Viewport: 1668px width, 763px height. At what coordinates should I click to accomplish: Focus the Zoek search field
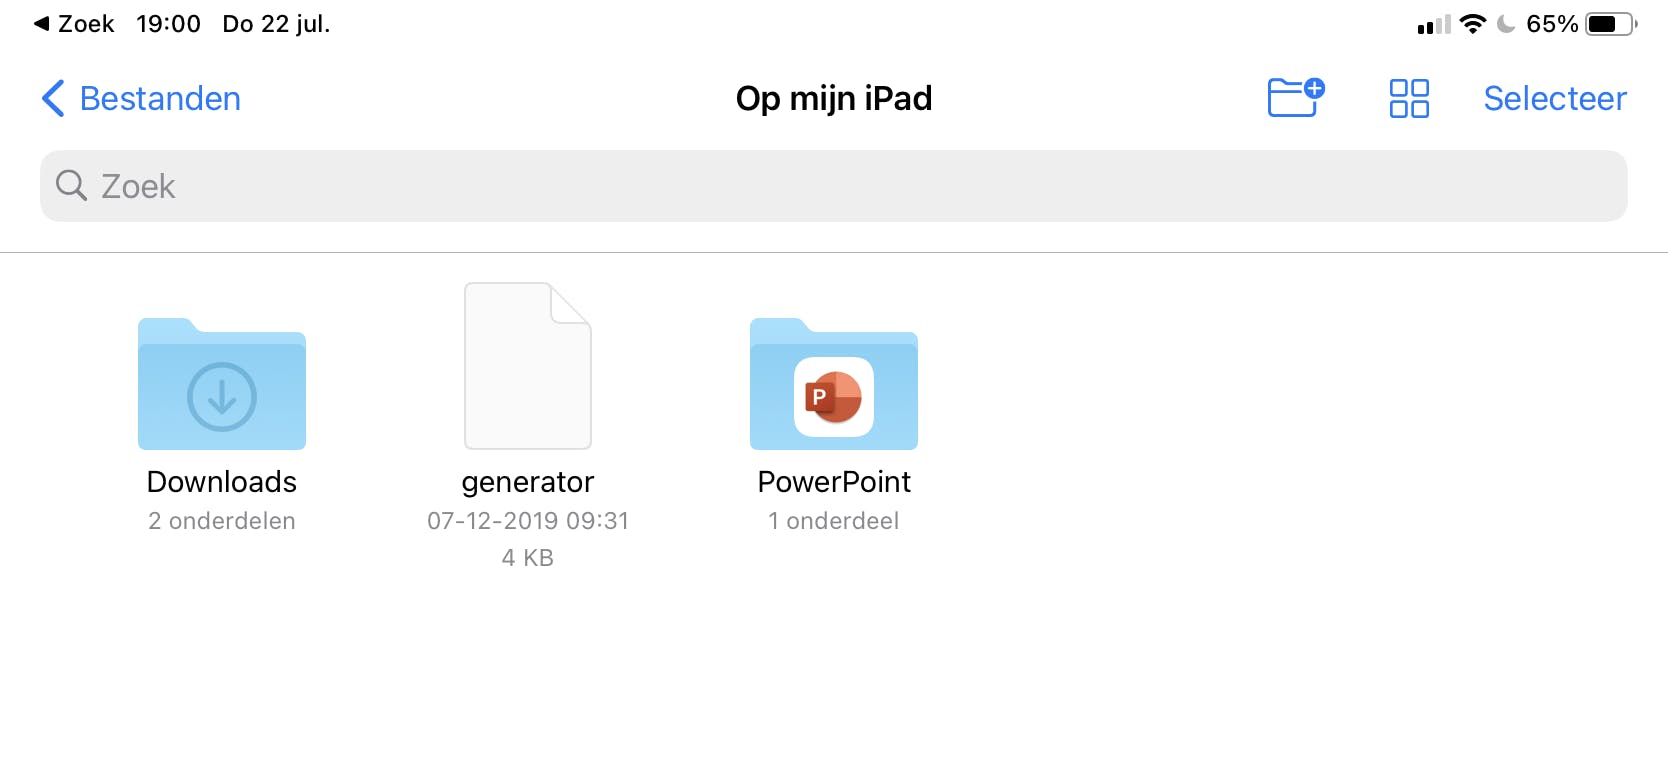(834, 186)
